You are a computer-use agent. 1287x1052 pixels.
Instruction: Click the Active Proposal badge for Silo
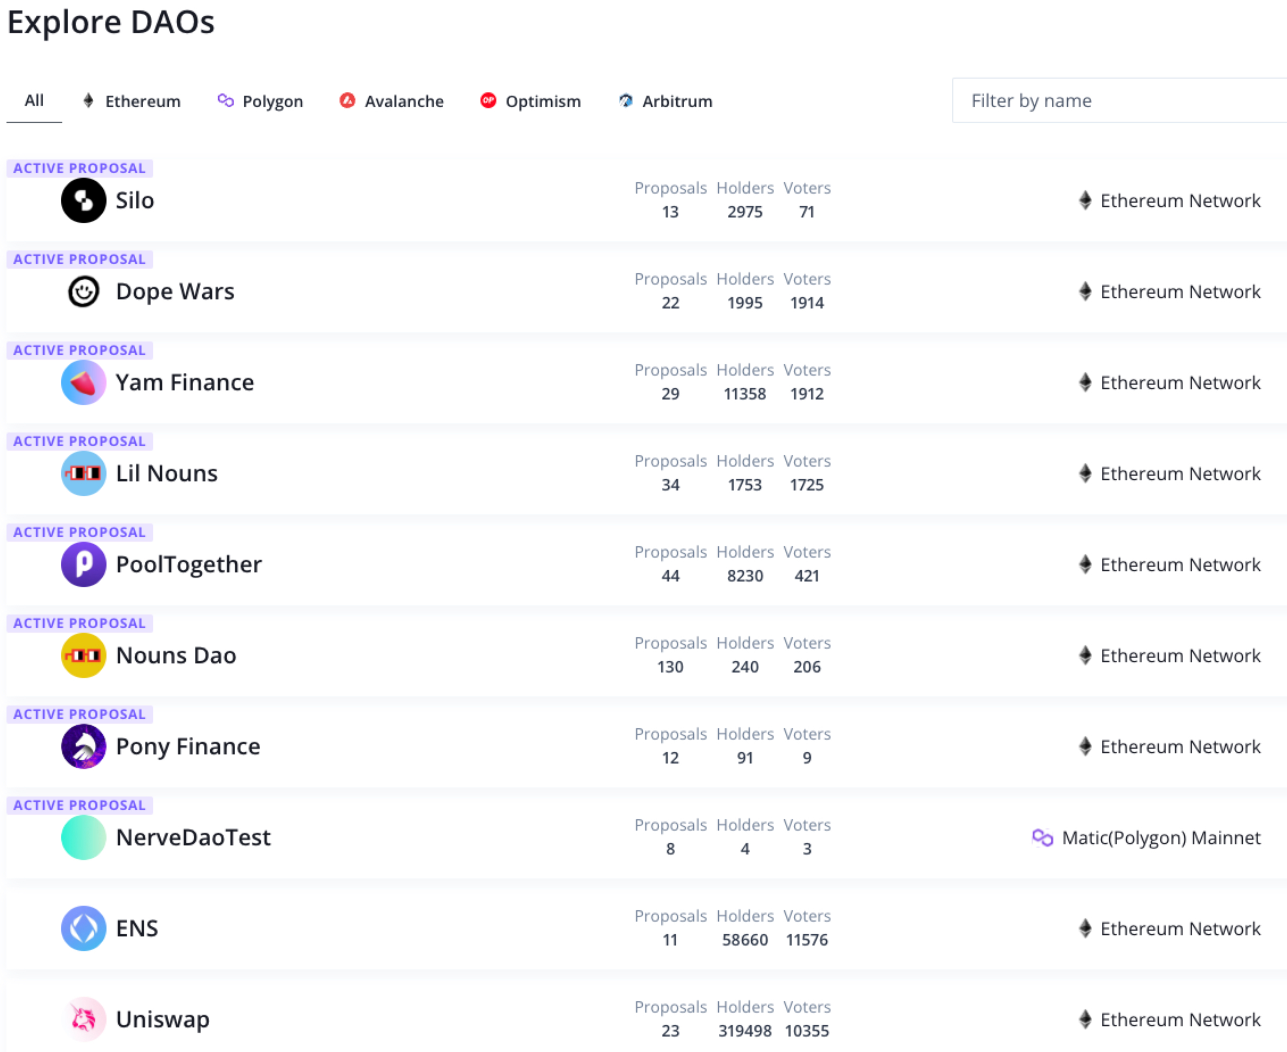point(80,168)
